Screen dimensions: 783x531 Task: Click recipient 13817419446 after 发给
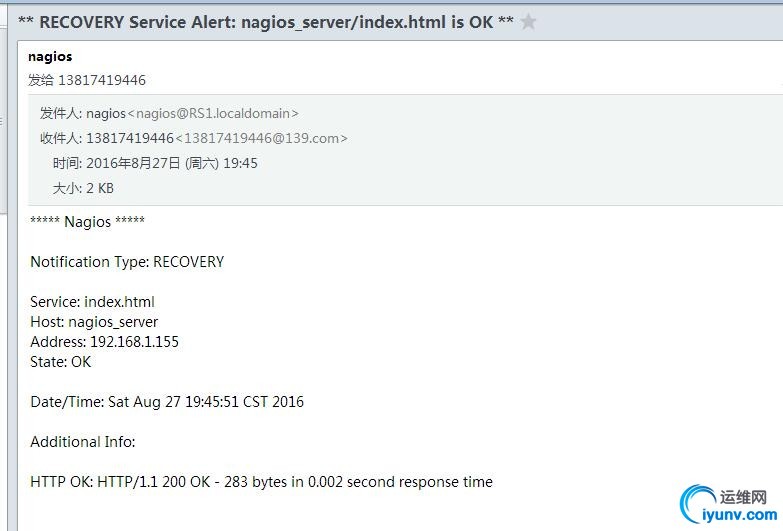[x=102, y=80]
